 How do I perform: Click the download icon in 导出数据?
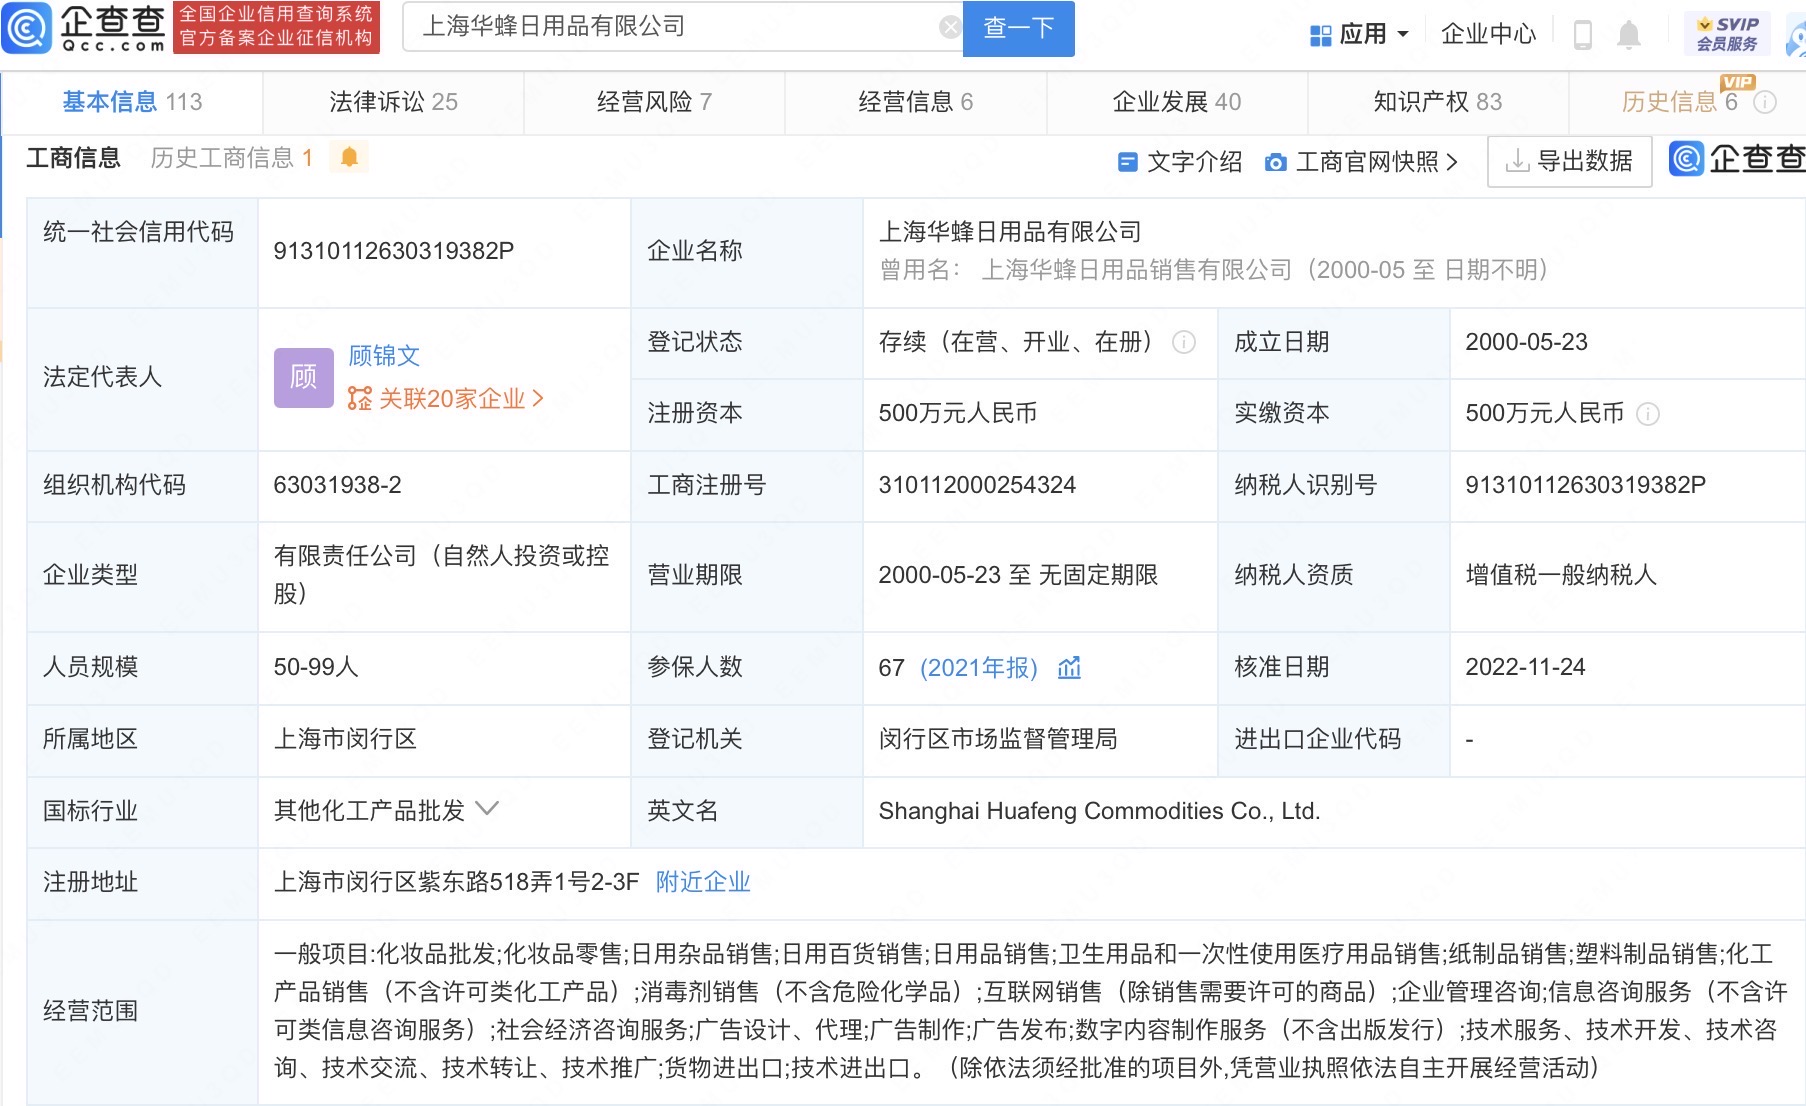click(1517, 161)
